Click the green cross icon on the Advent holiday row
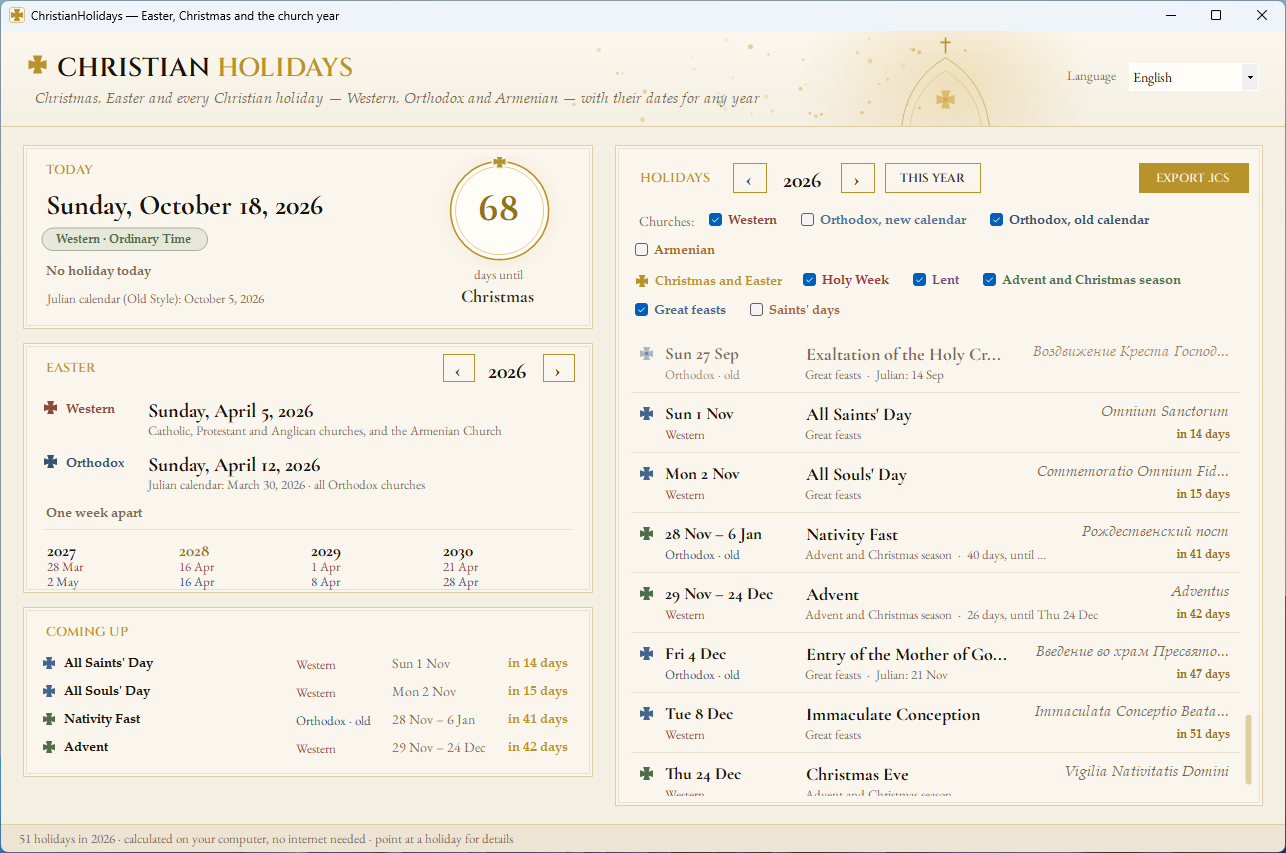 pyautogui.click(x=647, y=593)
